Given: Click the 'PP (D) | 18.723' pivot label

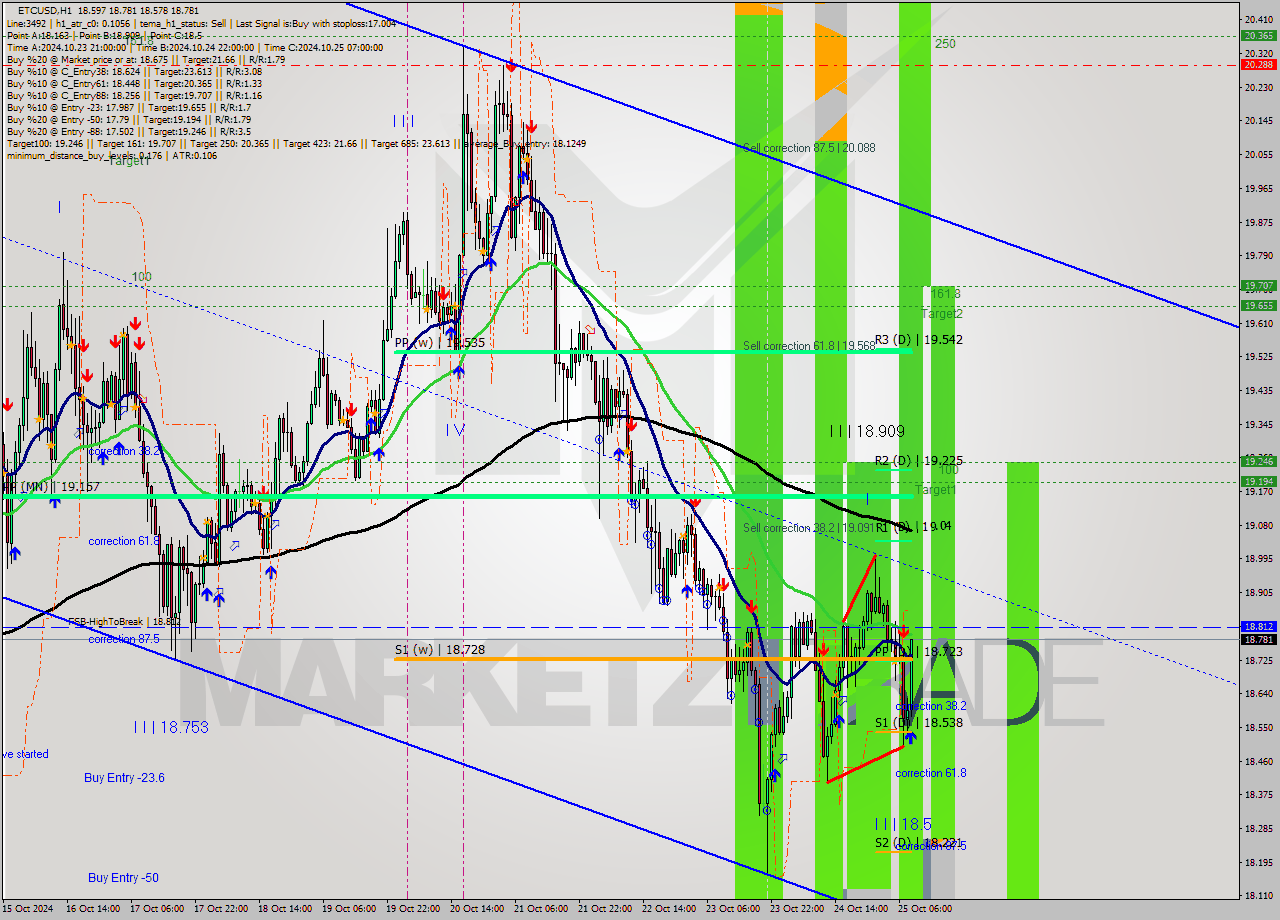Looking at the screenshot, I should (x=919, y=651).
